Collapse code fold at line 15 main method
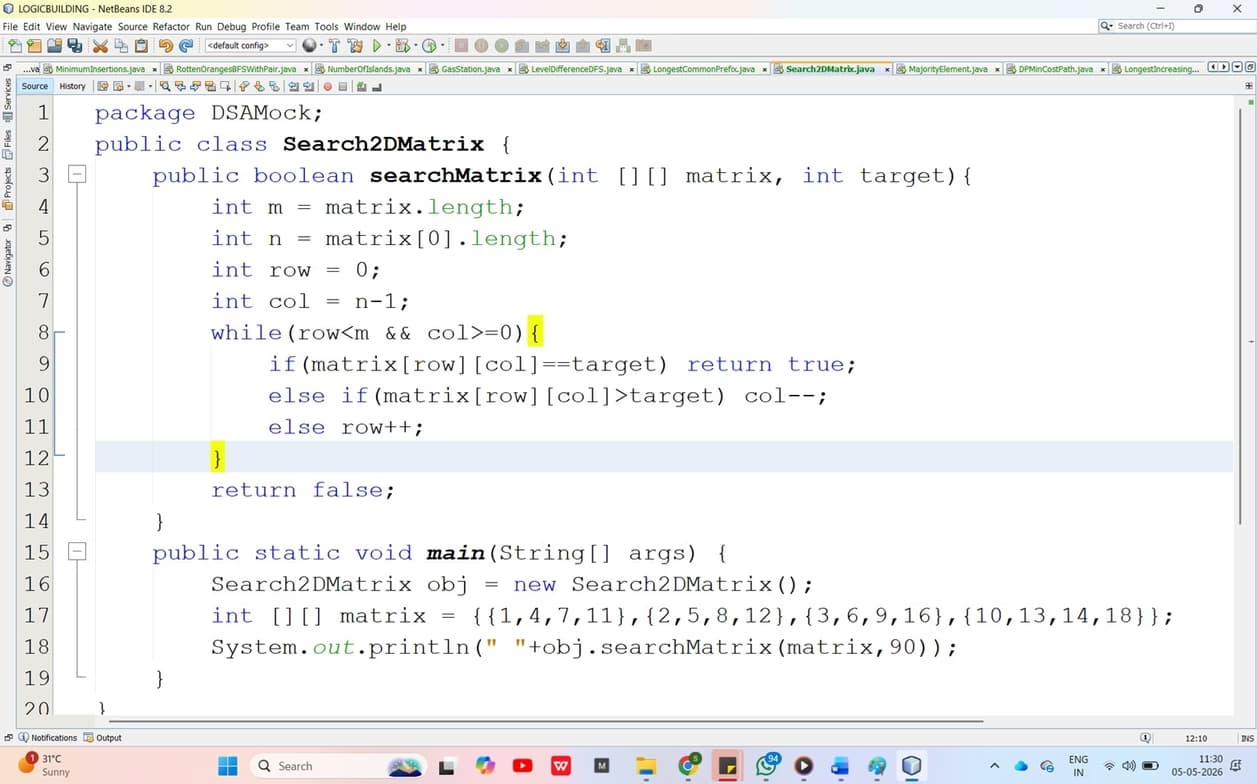The image size is (1257, 784). pos(77,552)
